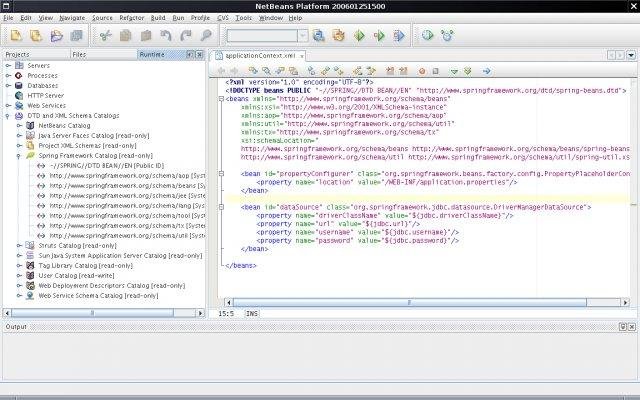Click the Save All toolbar icon
The image size is (640, 400).
click(76, 36)
